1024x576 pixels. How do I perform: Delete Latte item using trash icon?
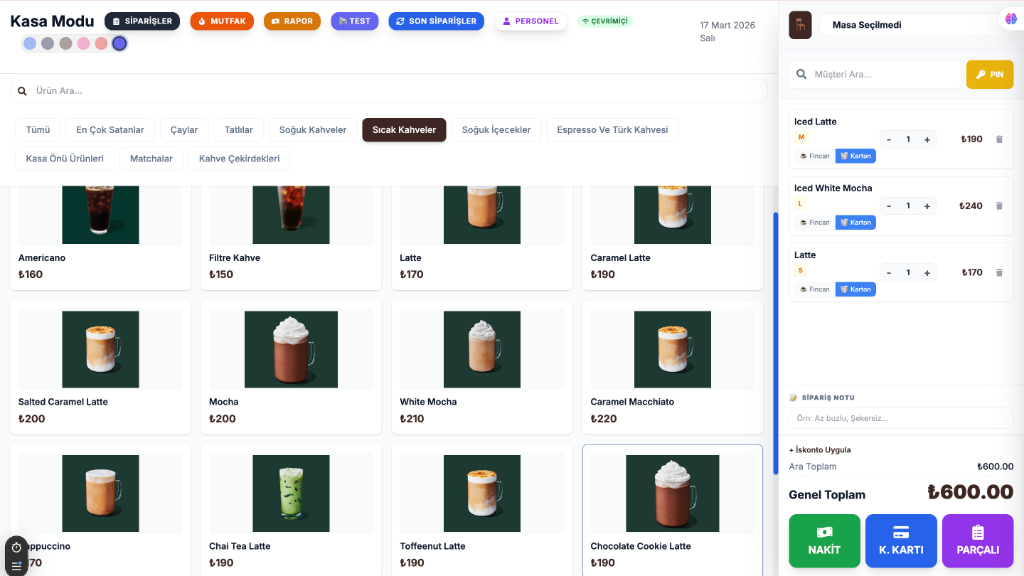pyautogui.click(x=998, y=272)
